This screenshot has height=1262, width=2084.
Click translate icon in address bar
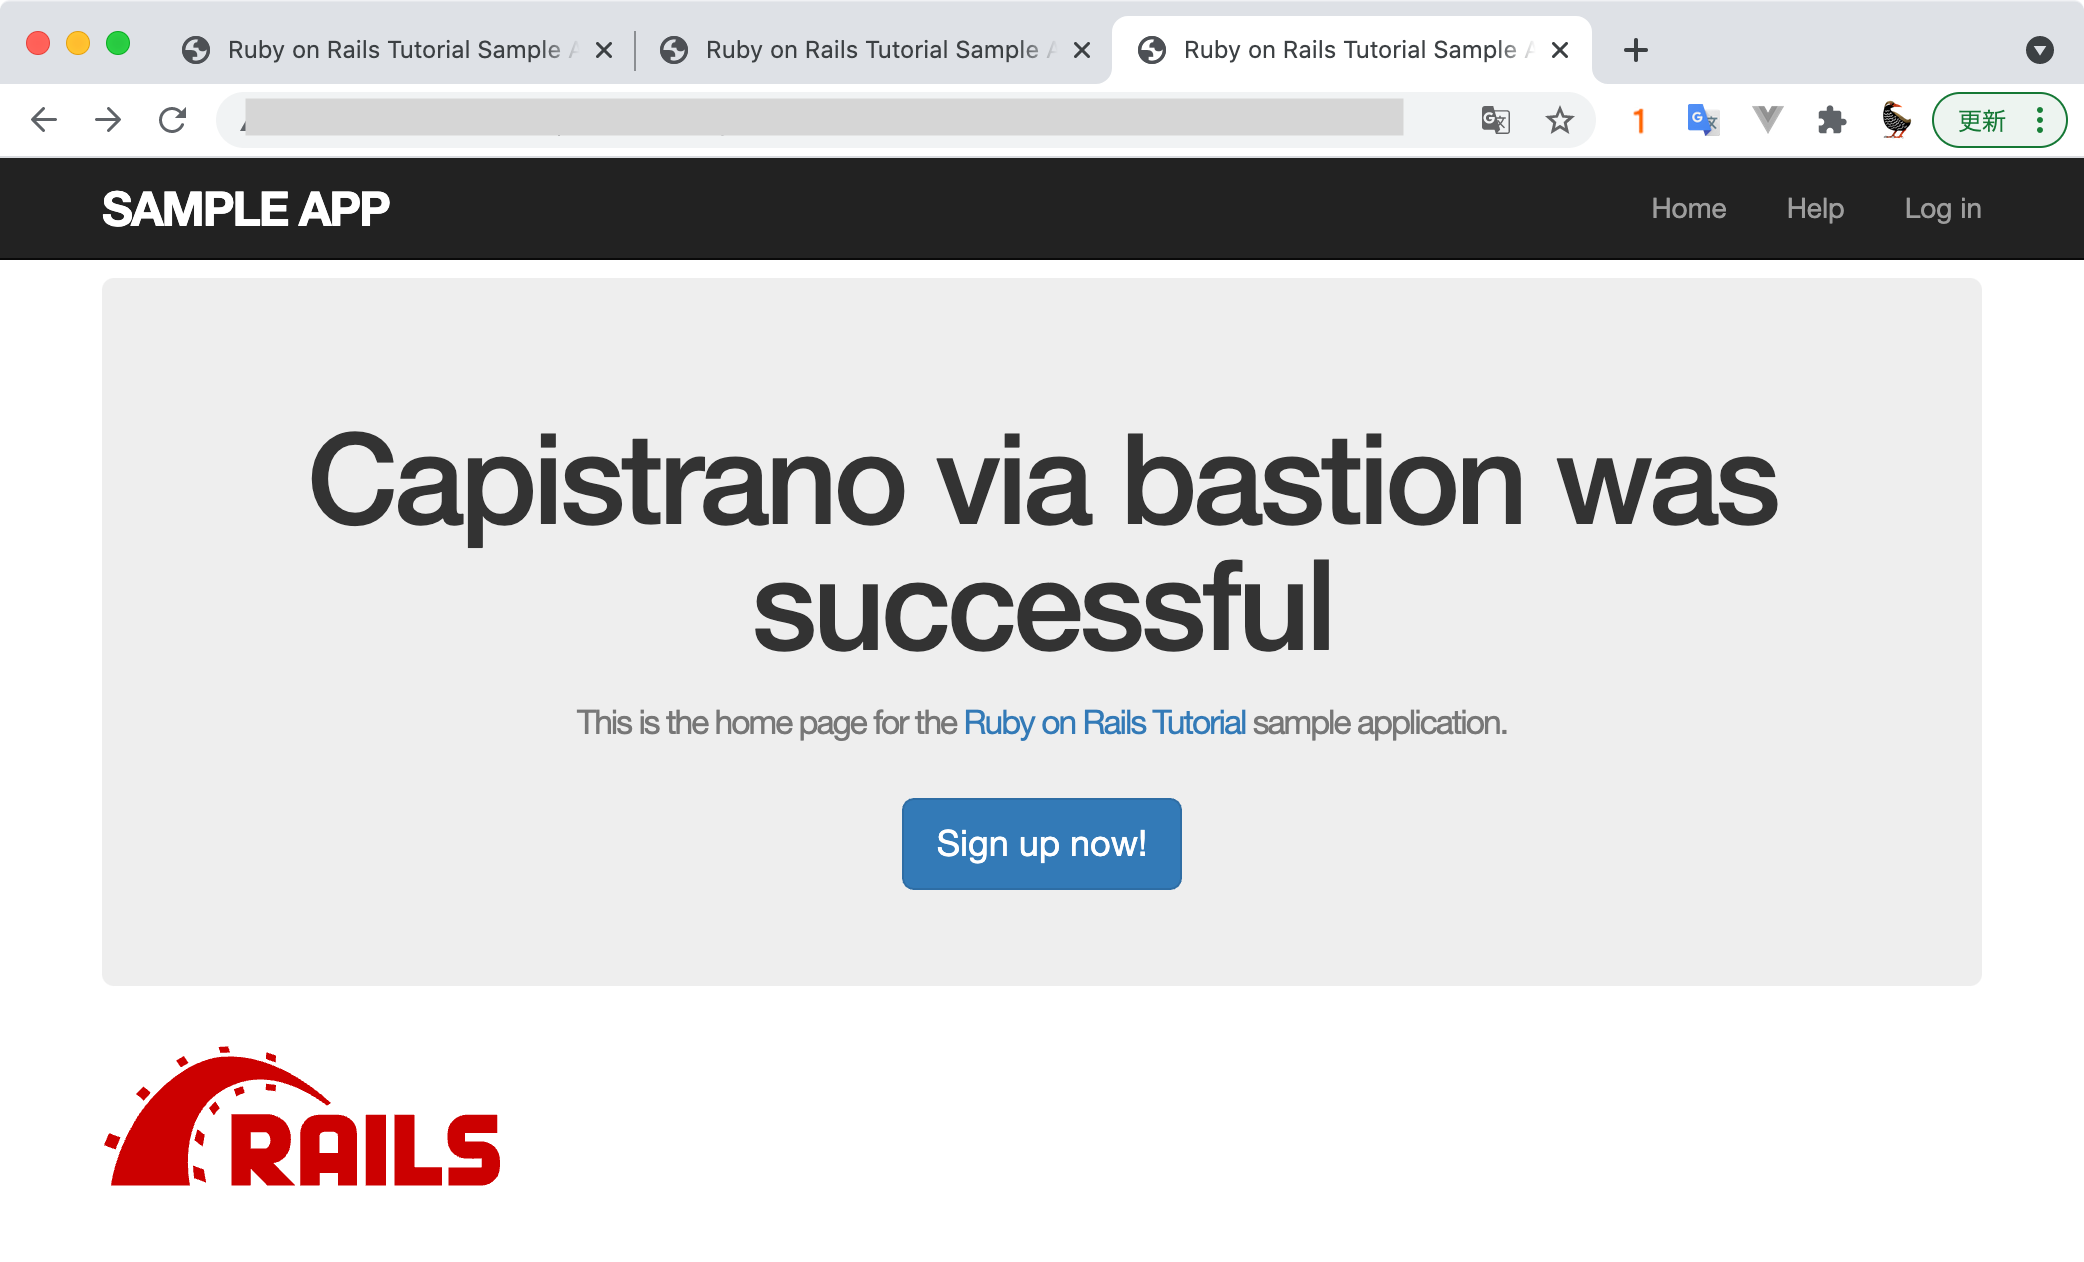pyautogui.click(x=1495, y=121)
